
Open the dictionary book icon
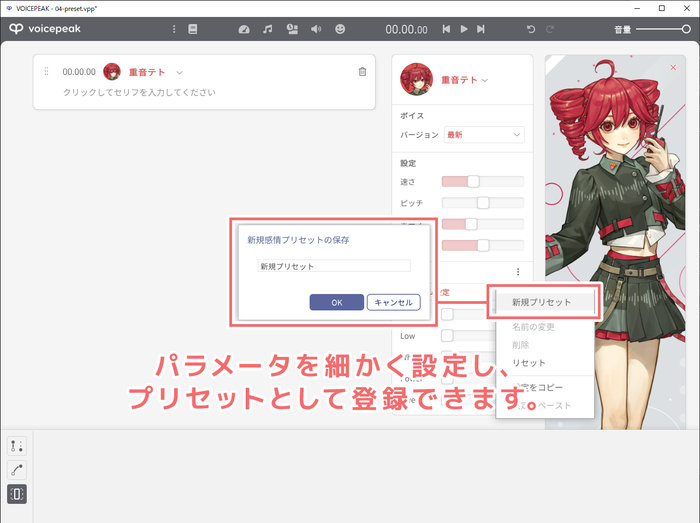(x=192, y=29)
